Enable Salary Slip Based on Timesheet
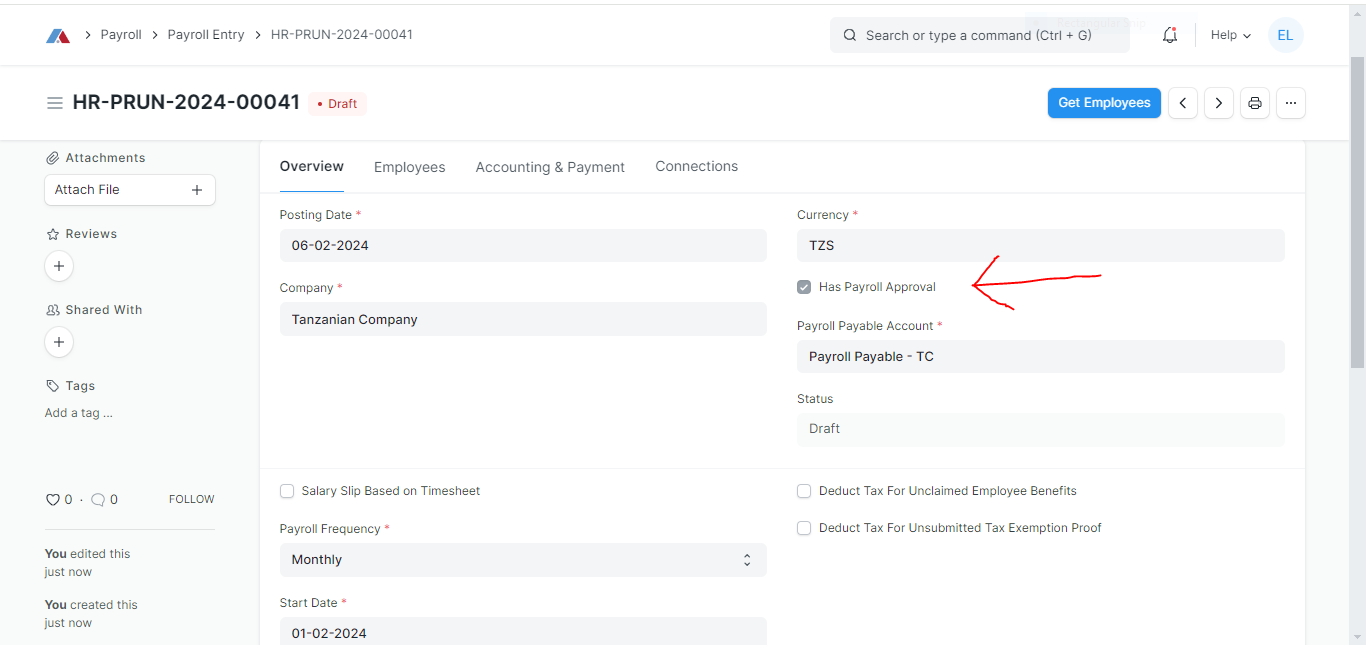1366x645 pixels. [287, 491]
